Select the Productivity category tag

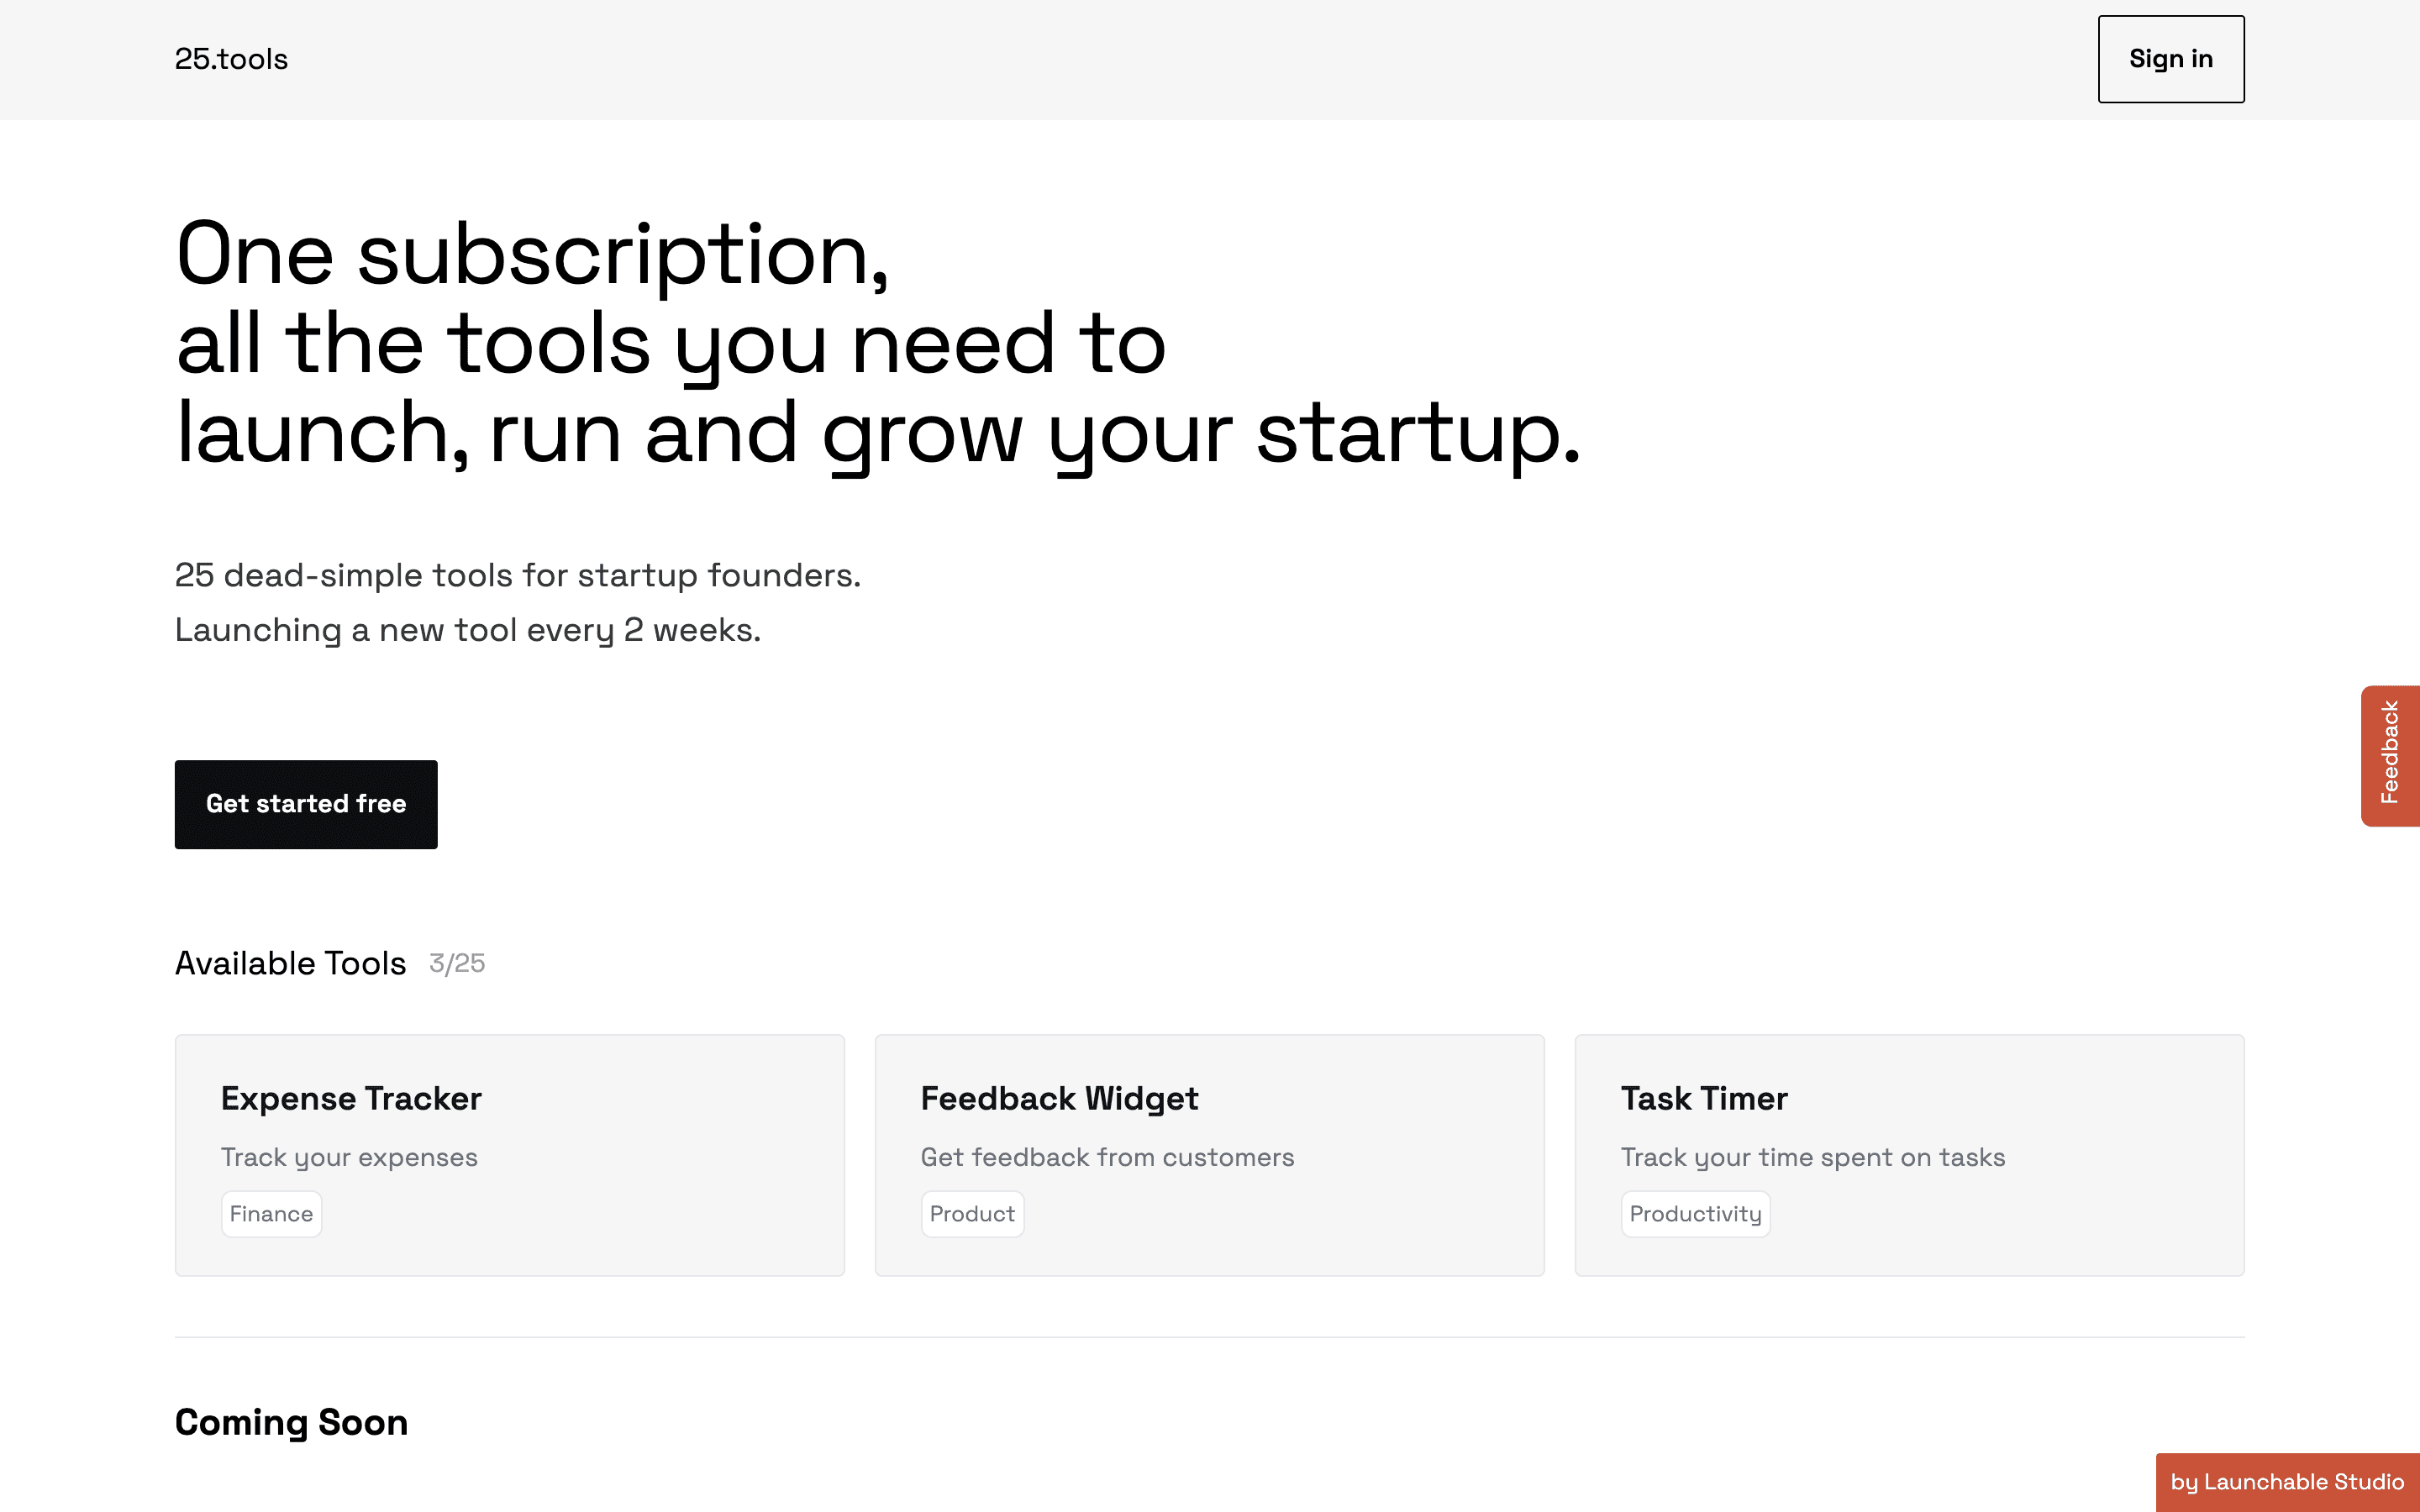click(x=1695, y=1213)
